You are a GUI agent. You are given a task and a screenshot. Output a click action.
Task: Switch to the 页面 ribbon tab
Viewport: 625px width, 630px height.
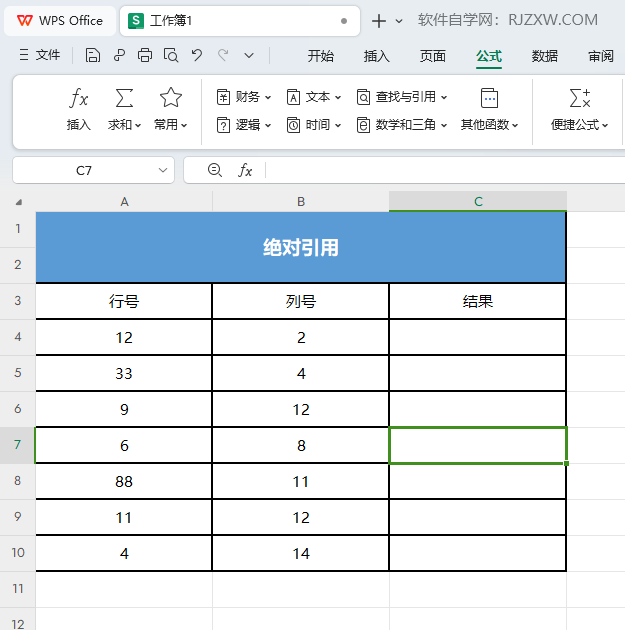[x=433, y=56]
